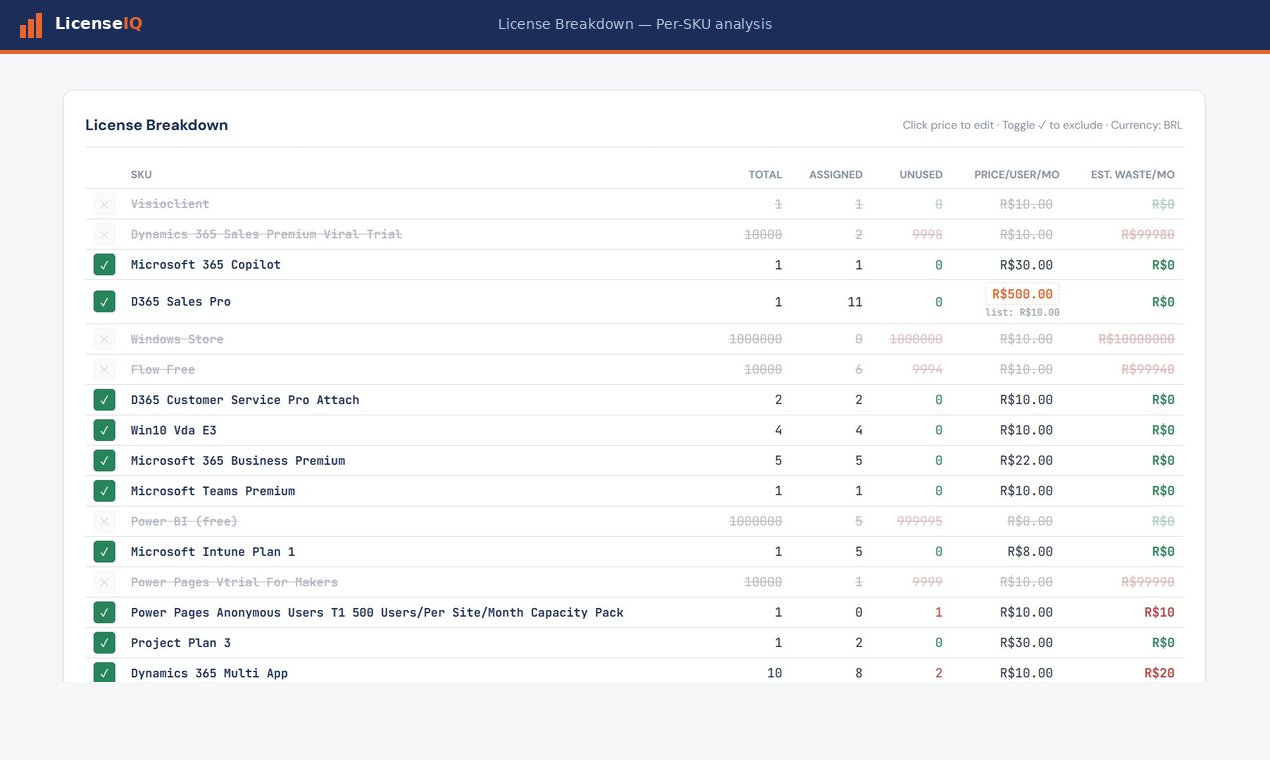Re-enable the Windows Store row checkbox
Viewport: 1270px width, 760px height.
point(104,339)
